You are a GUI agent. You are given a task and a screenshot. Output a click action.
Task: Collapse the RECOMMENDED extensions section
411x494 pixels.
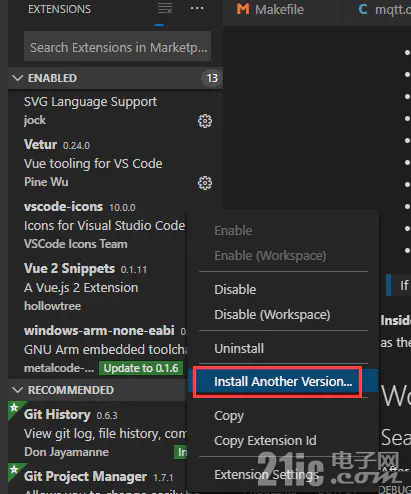pos(17,390)
